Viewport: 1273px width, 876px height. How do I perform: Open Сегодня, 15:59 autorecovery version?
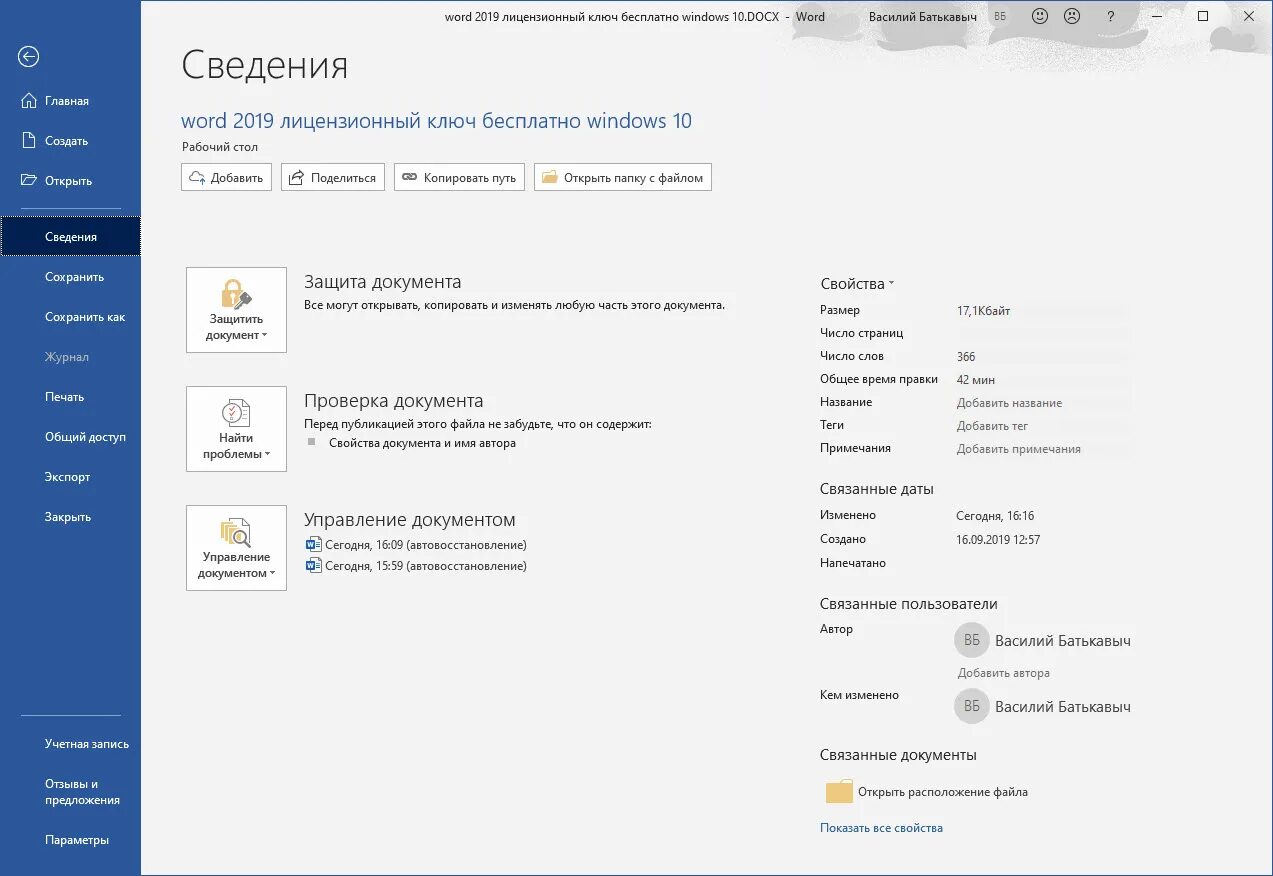coord(426,566)
